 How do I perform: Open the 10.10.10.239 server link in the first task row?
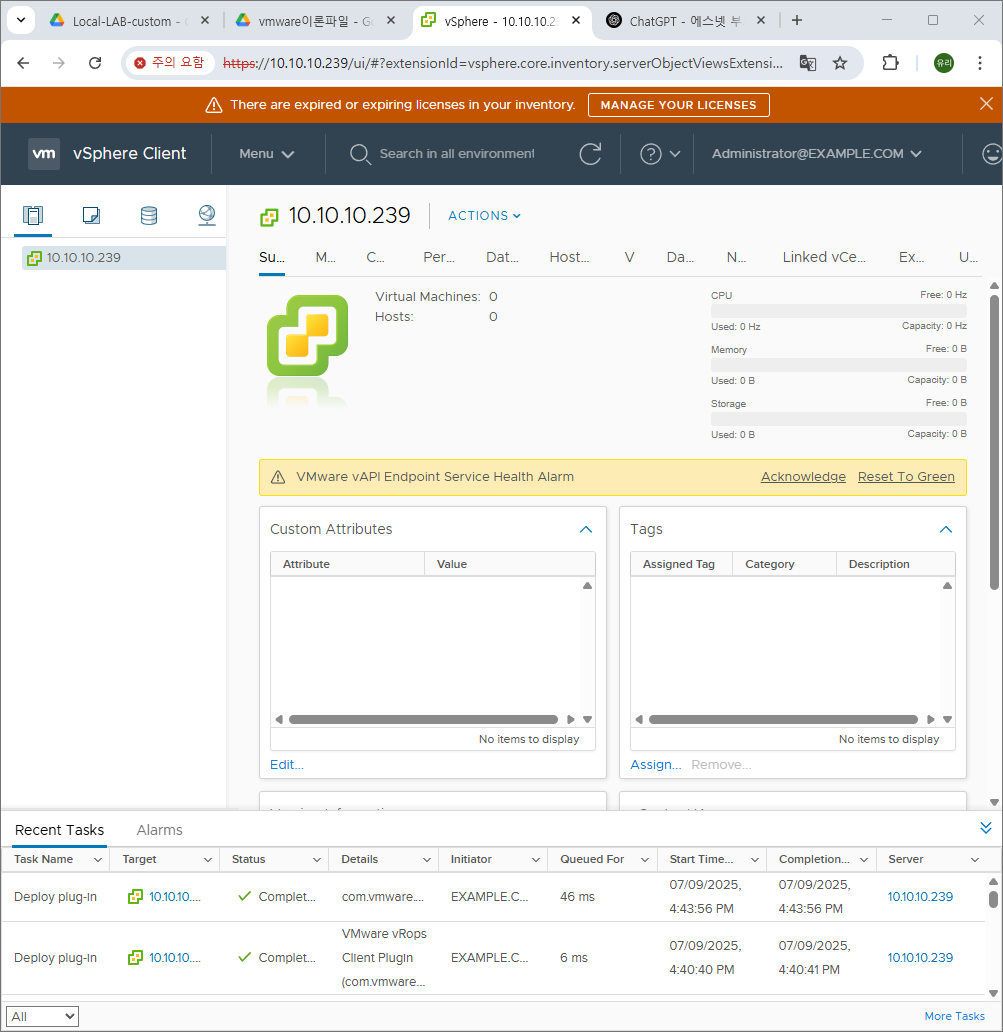(x=920, y=896)
